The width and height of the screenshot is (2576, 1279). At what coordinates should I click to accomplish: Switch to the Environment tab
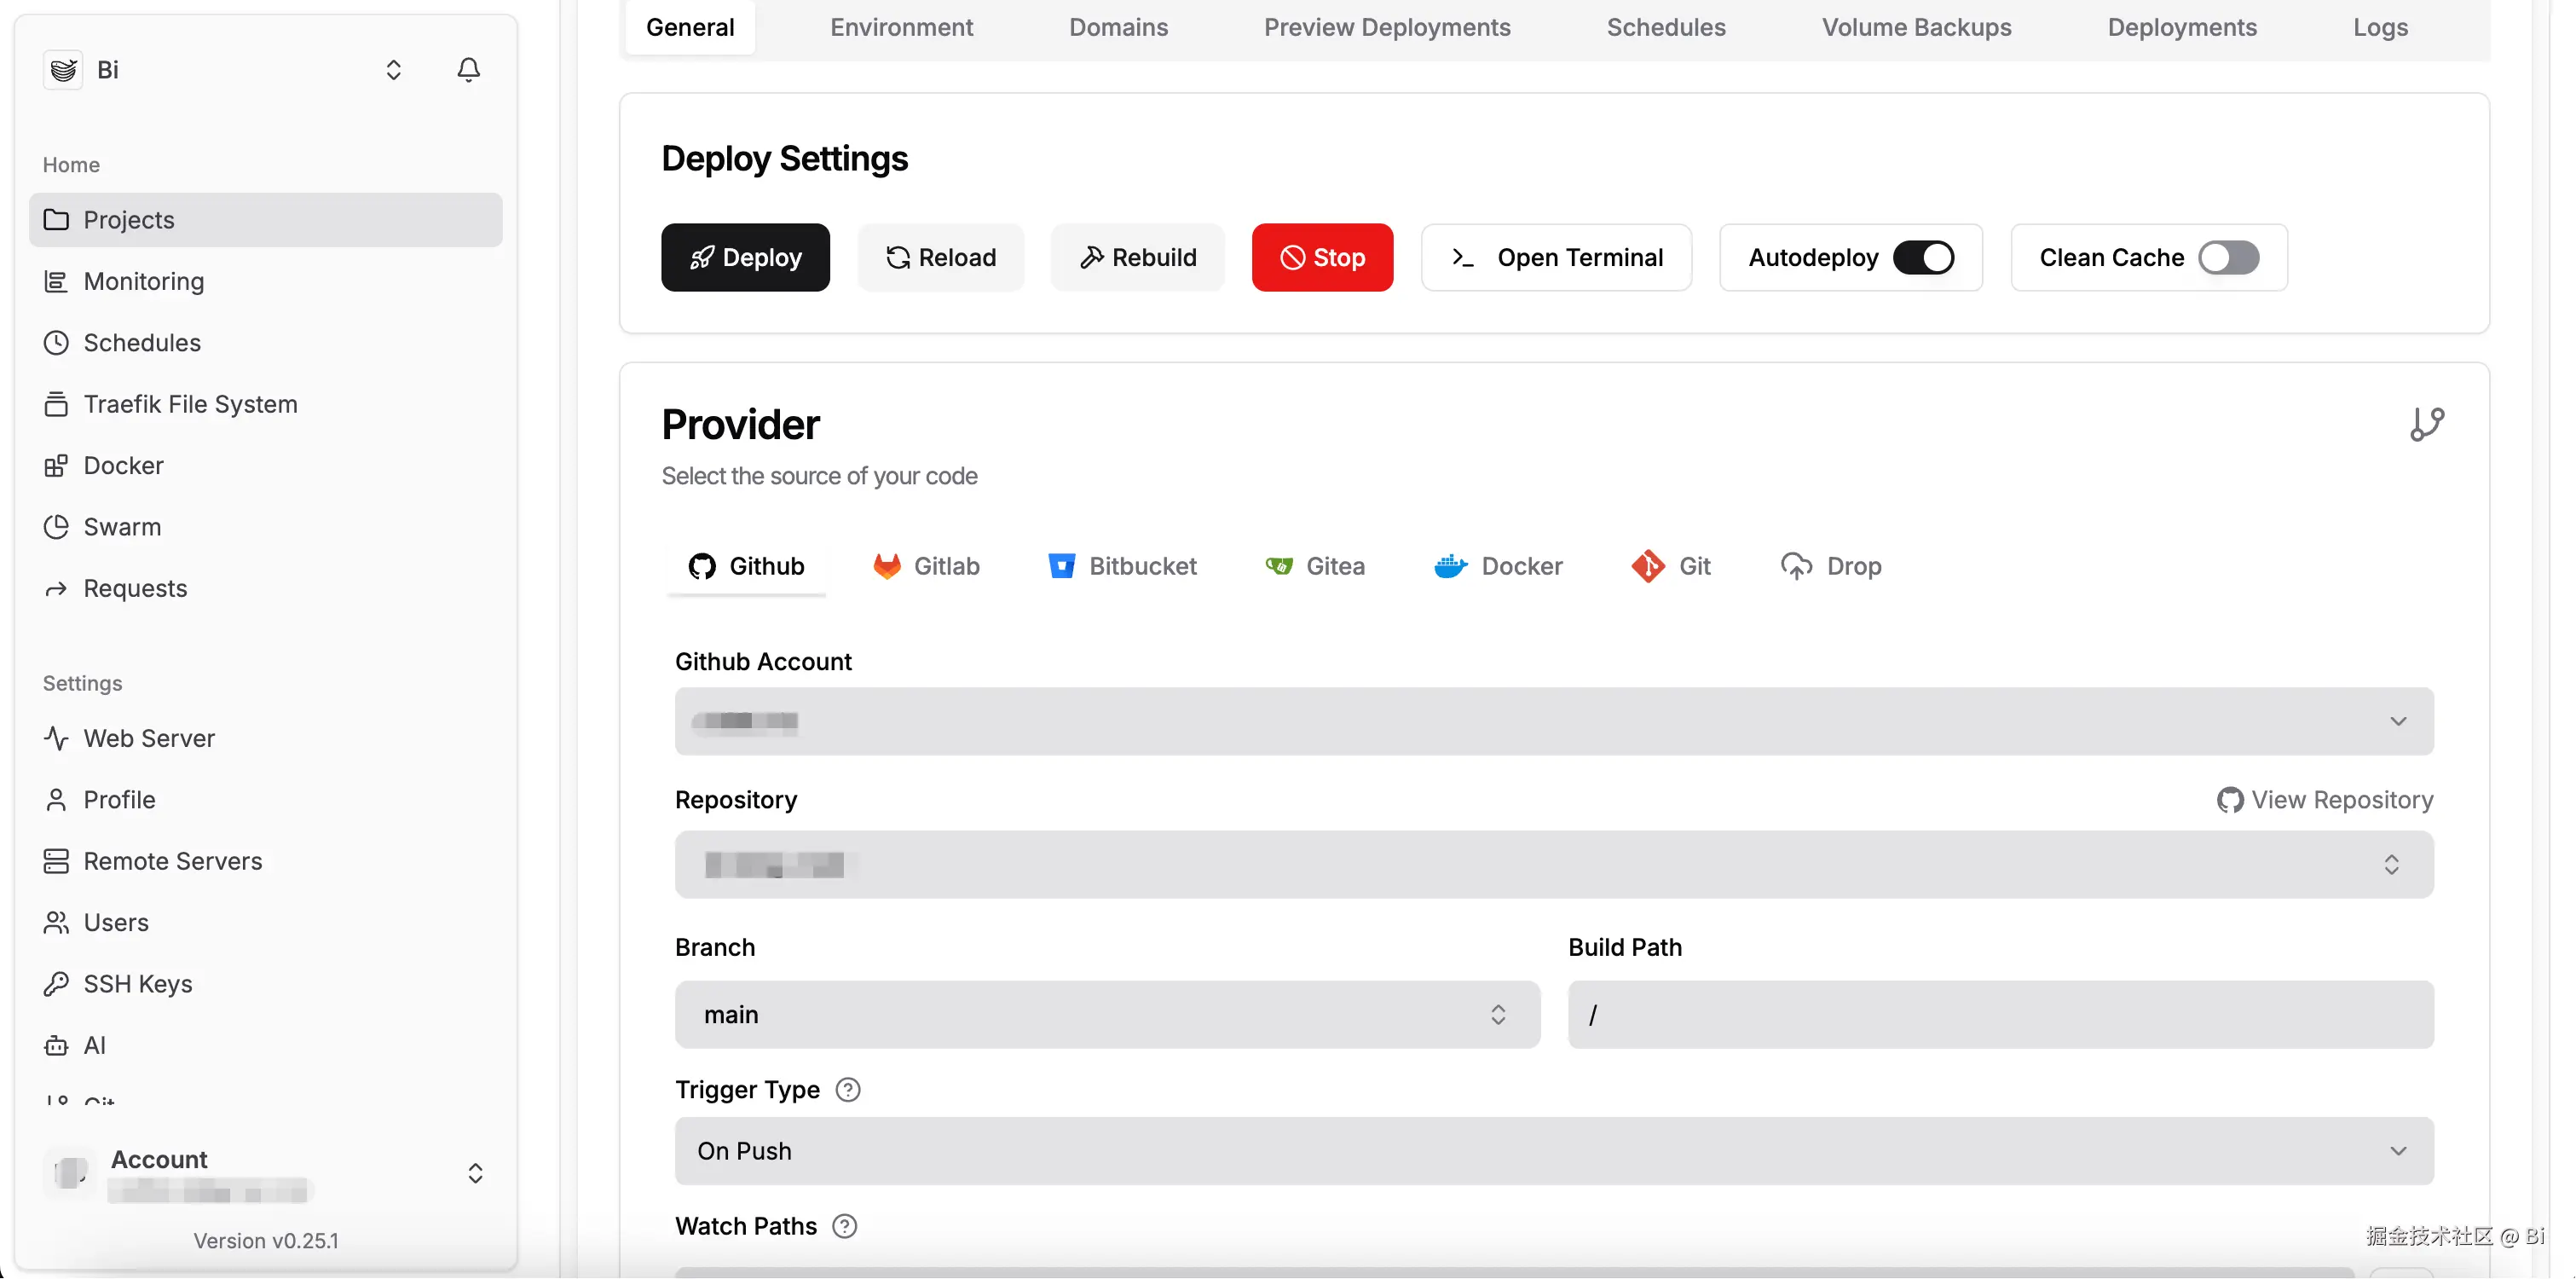click(900, 27)
